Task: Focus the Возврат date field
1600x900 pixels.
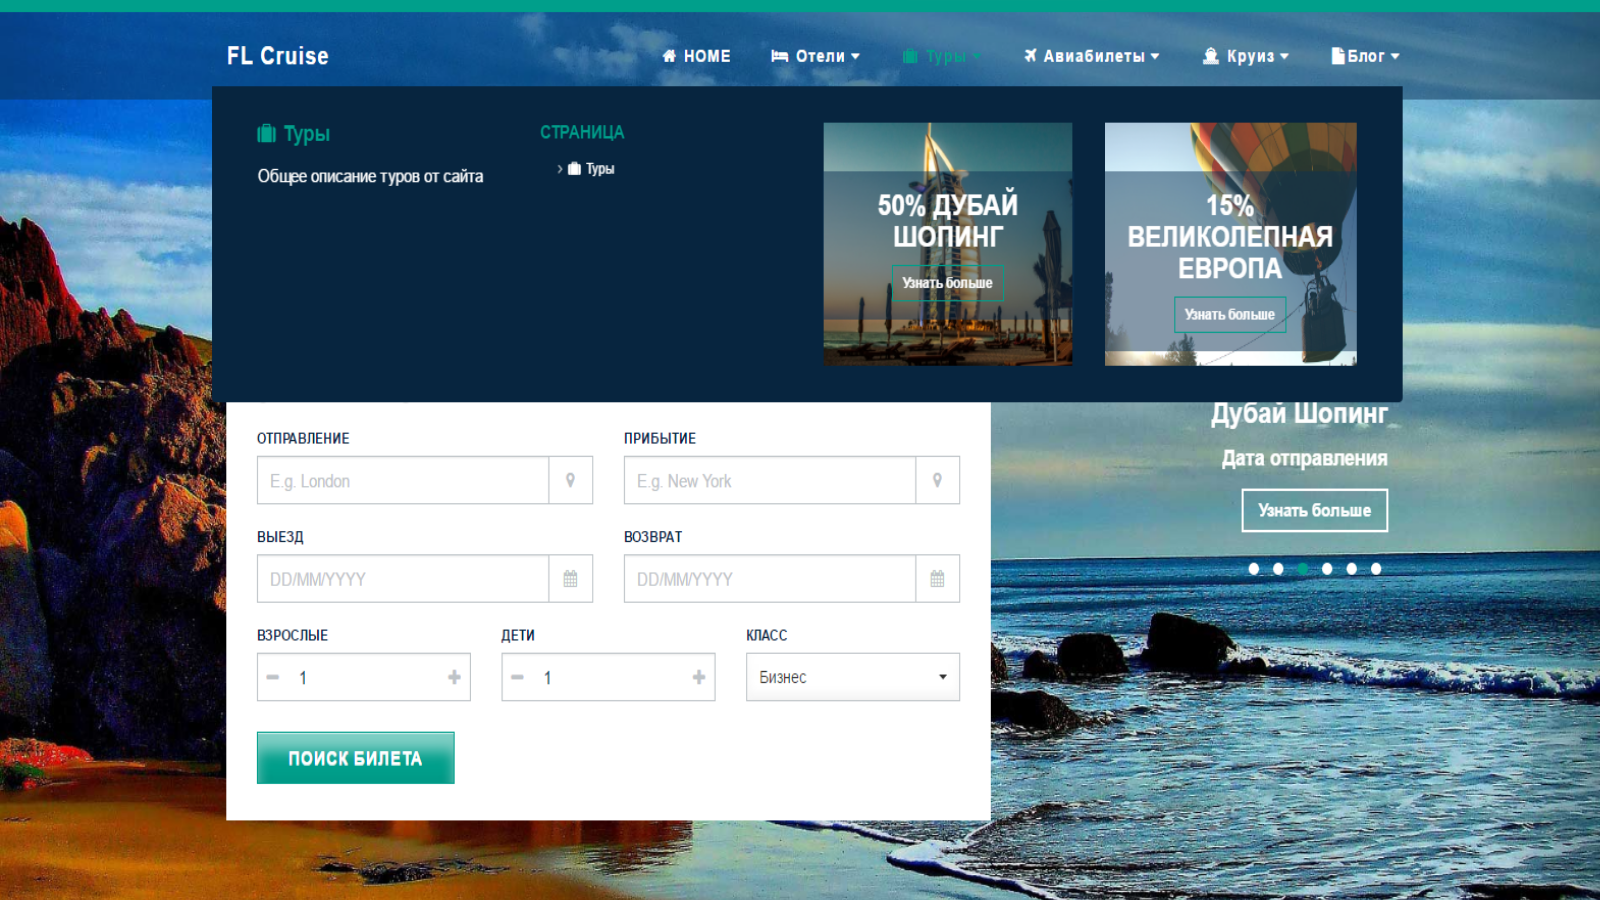Action: point(770,579)
